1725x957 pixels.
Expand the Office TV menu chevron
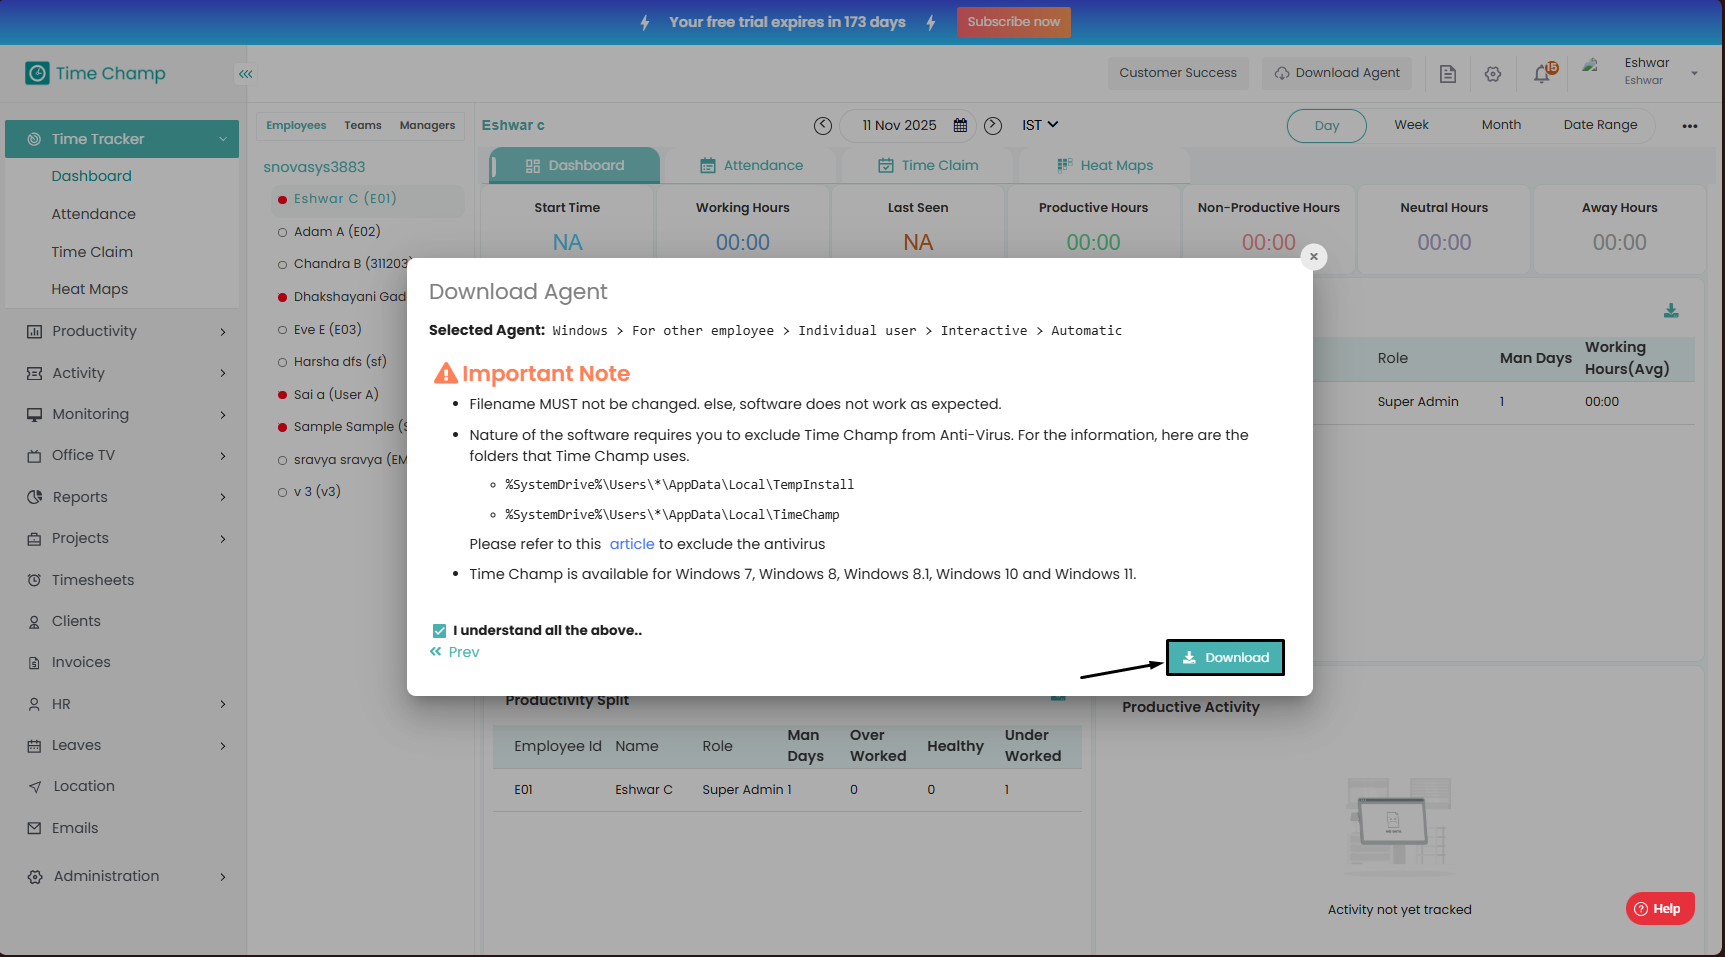(223, 456)
